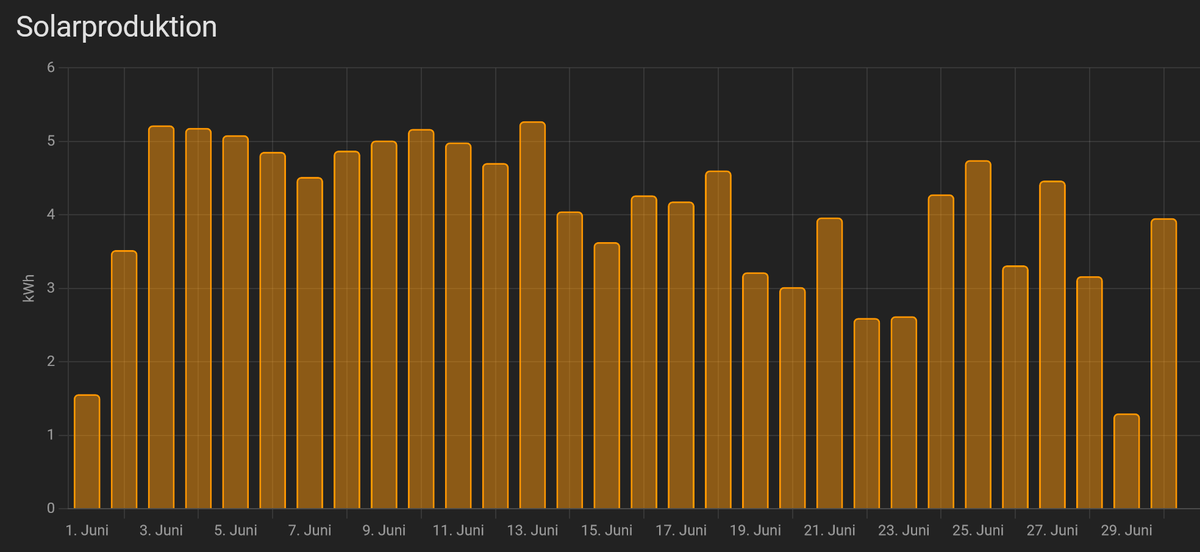
Task: Click the '23. Juni' axis label
Action: point(904,530)
